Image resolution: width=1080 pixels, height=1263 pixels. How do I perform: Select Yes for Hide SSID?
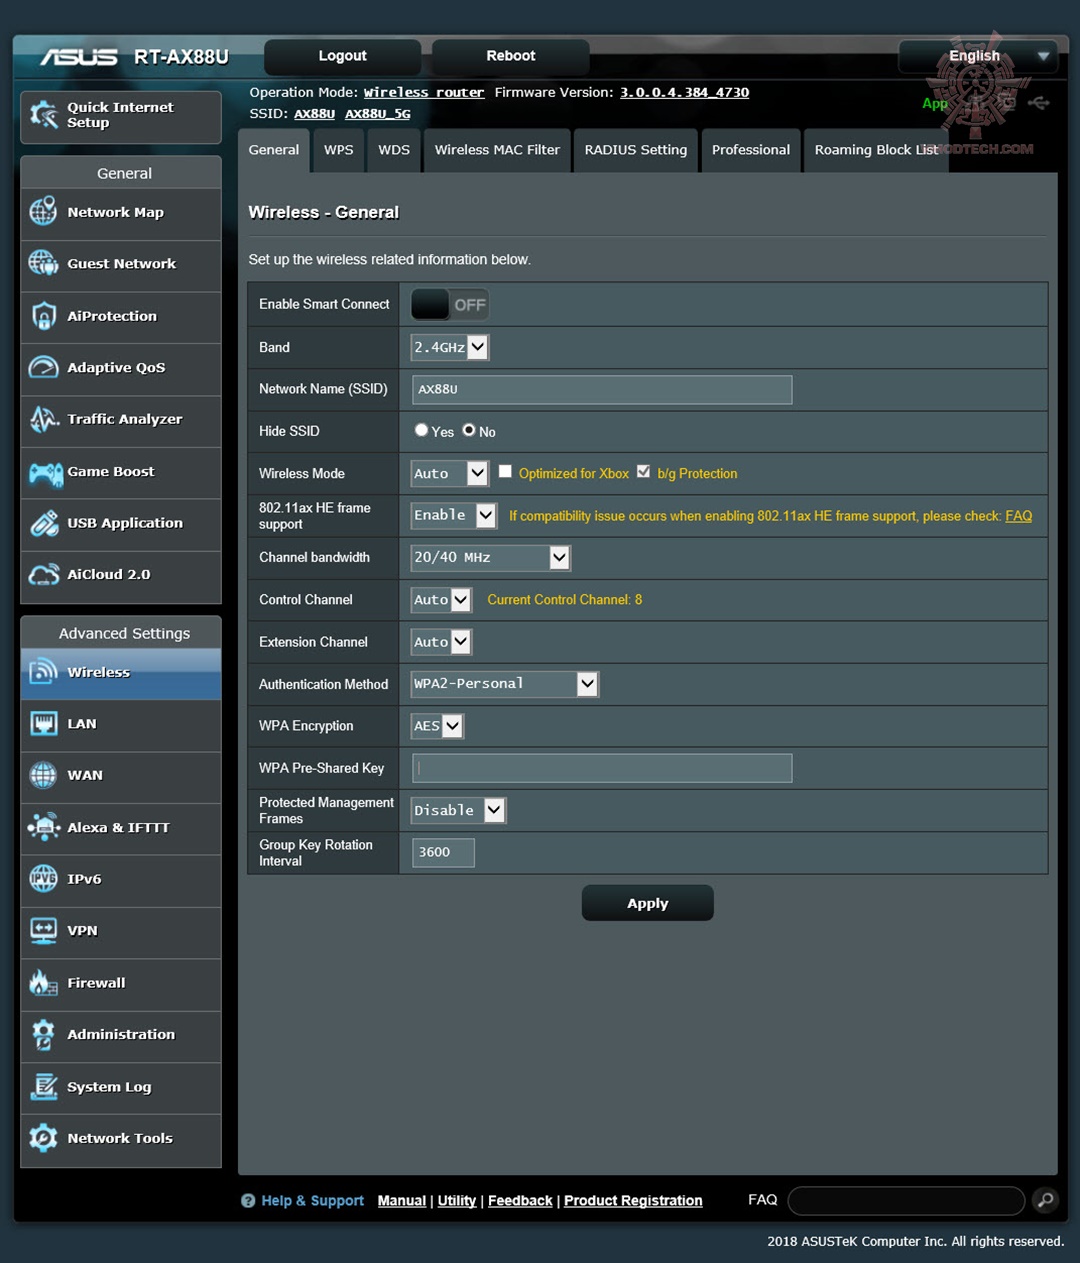pyautogui.click(x=421, y=430)
